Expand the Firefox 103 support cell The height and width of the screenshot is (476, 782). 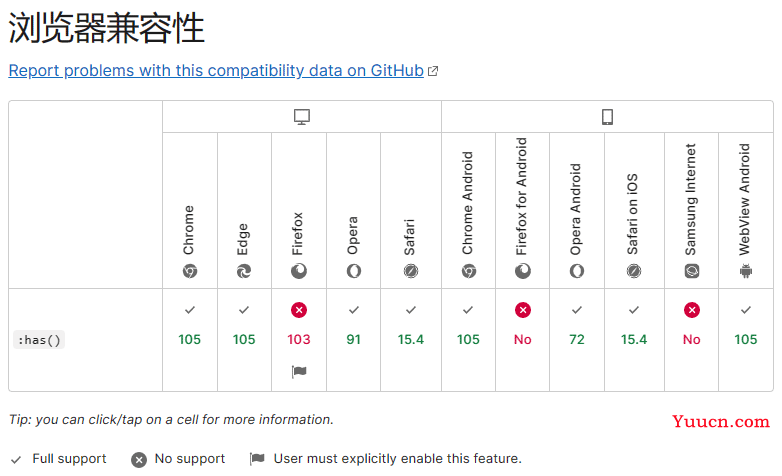(x=299, y=340)
